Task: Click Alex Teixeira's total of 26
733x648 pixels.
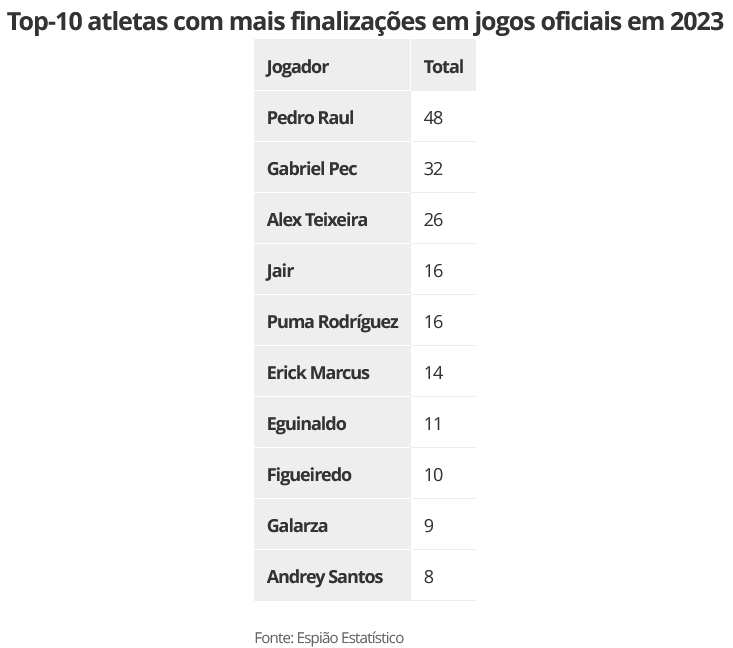Action: (x=433, y=220)
